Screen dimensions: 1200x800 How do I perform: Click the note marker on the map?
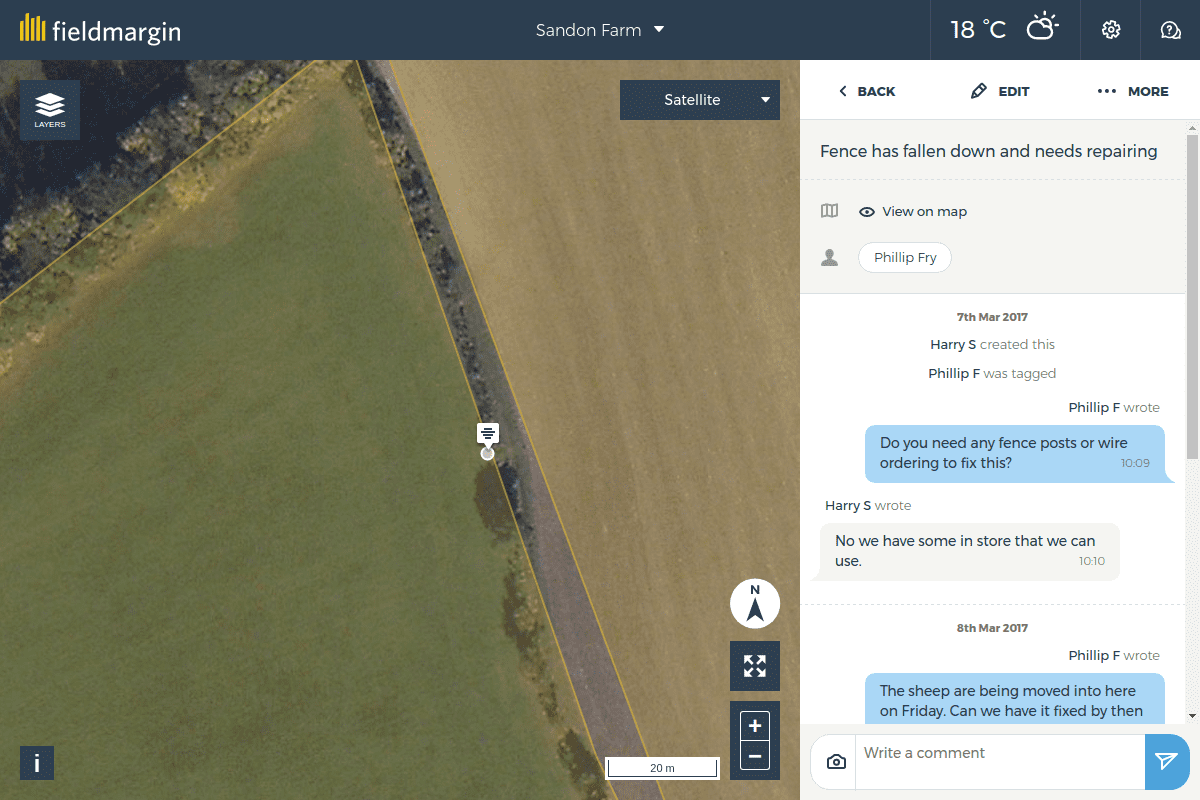[x=487, y=434]
